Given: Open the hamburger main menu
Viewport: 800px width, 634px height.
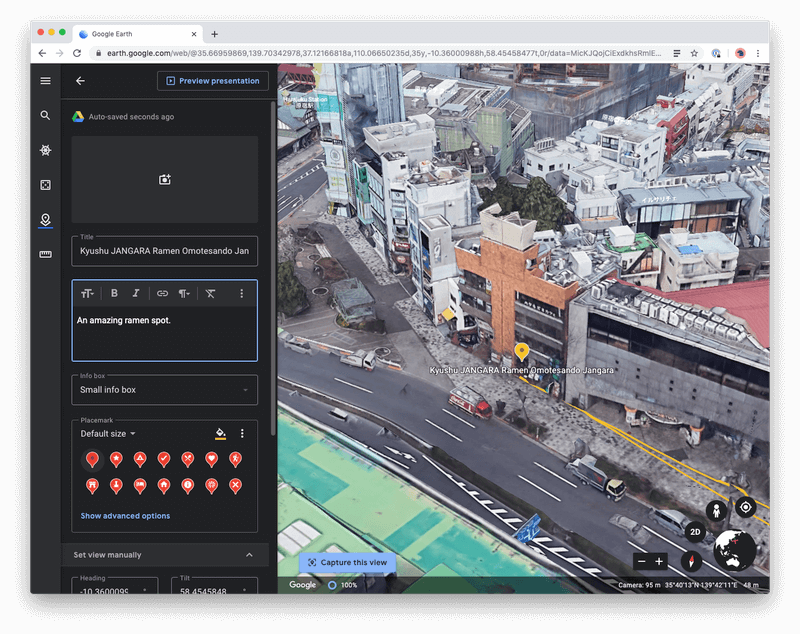Looking at the screenshot, I should click(x=45, y=81).
